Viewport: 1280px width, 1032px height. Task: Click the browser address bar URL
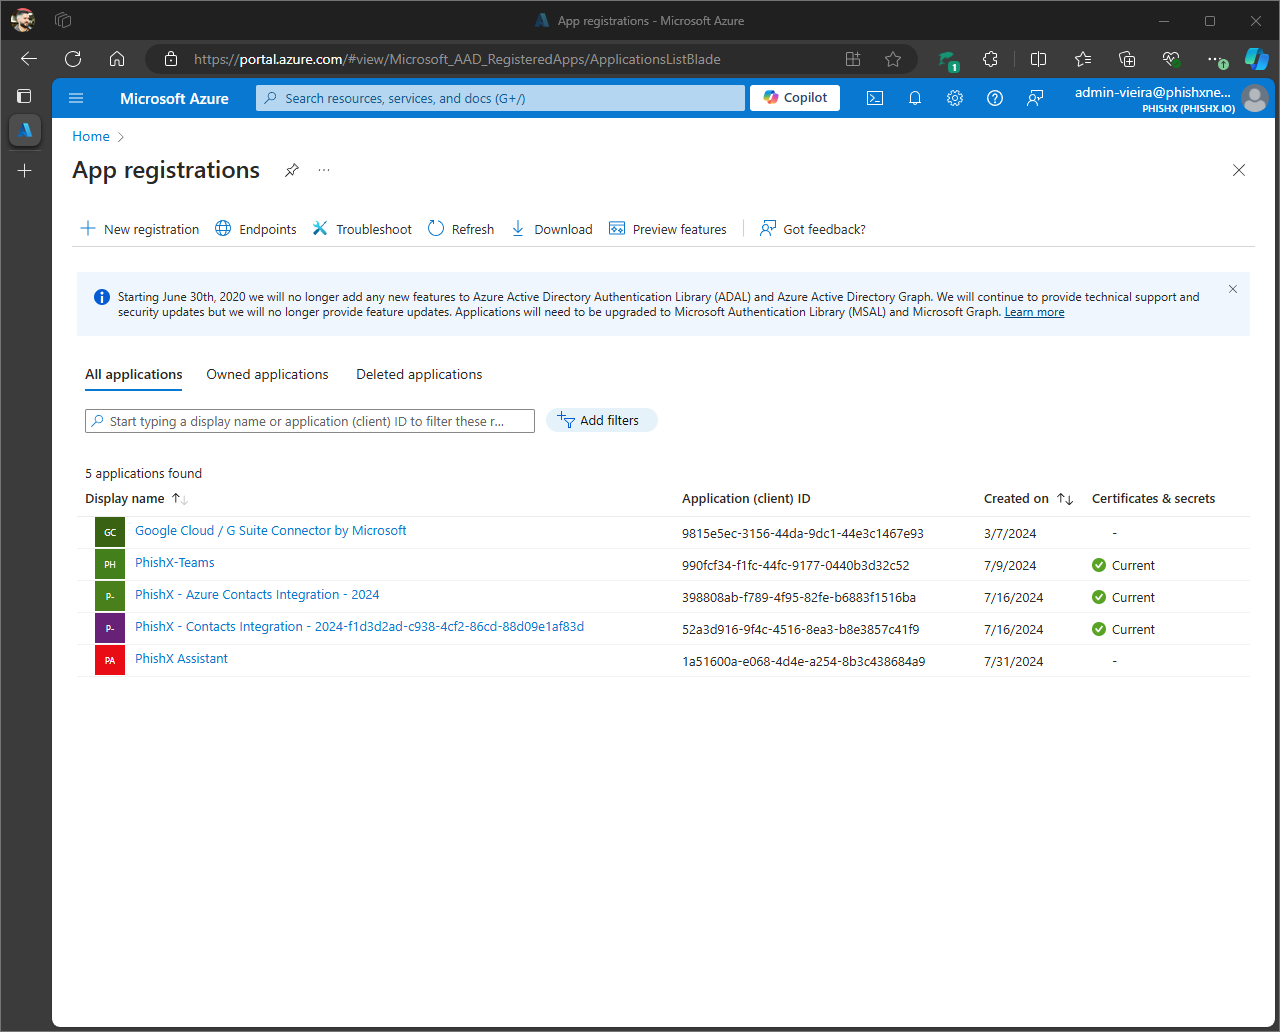point(457,59)
